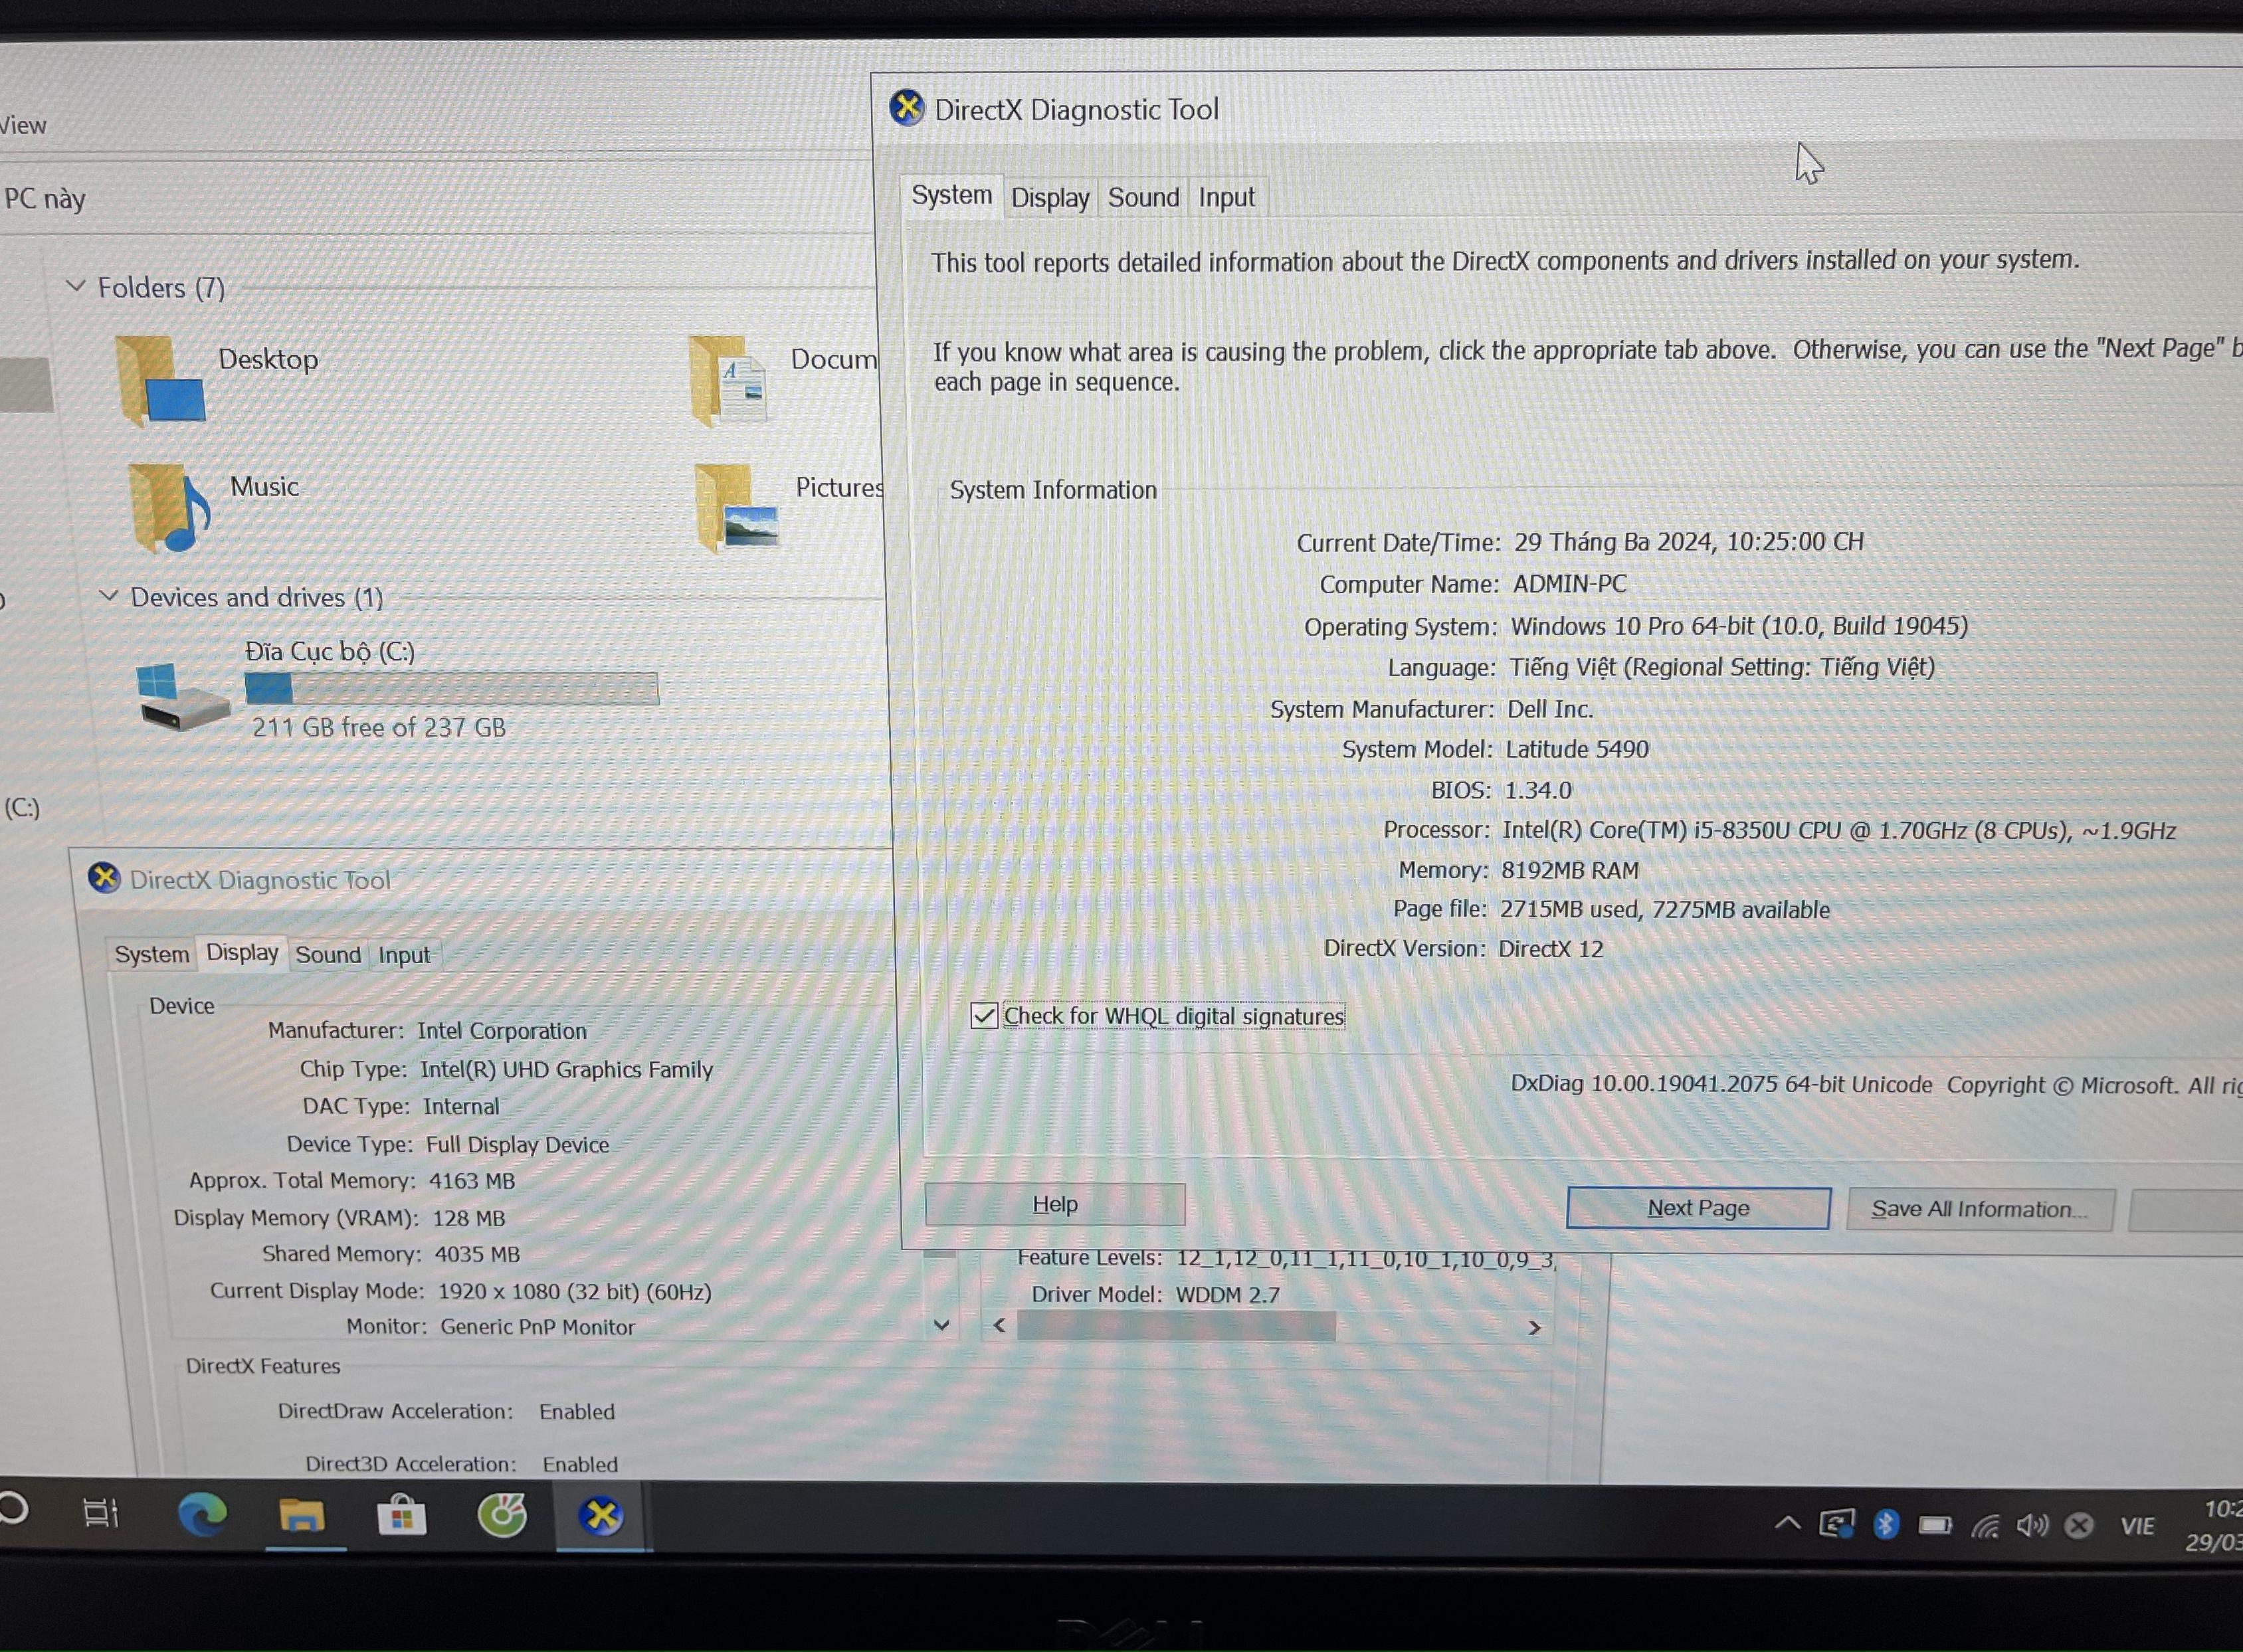Click the Bluetooth tray icon
Image resolution: width=2243 pixels, height=1652 pixels.
click(1885, 1524)
